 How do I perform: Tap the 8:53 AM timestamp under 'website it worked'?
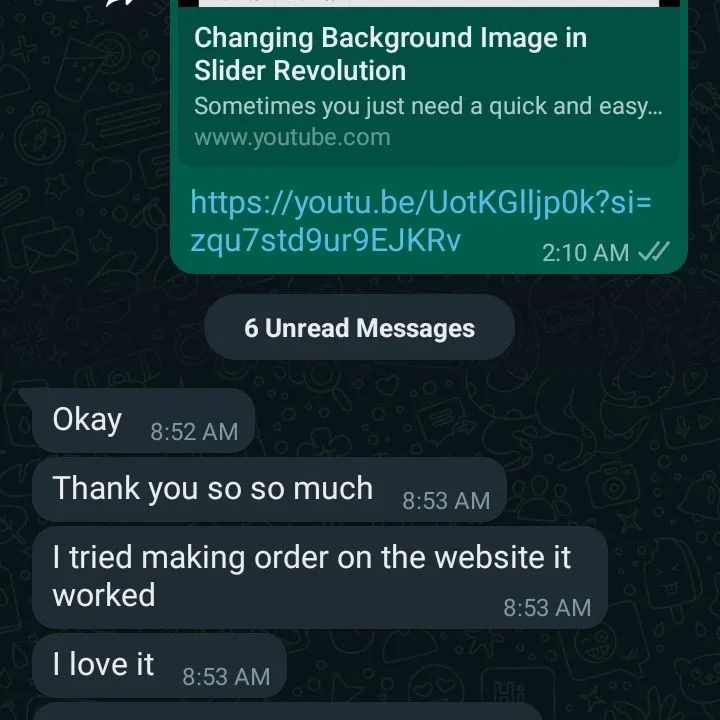pyautogui.click(x=547, y=608)
